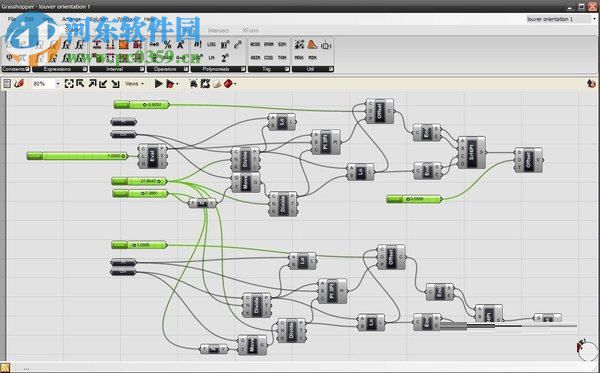Click the black play arrow preview icon
Image resolution: width=600 pixels, height=373 pixels.
pos(158,83)
